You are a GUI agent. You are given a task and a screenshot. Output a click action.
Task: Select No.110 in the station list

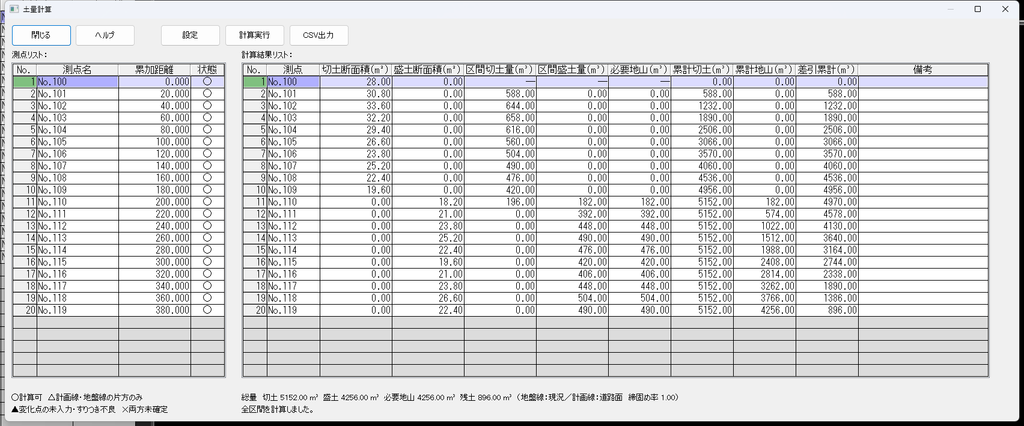(x=77, y=203)
